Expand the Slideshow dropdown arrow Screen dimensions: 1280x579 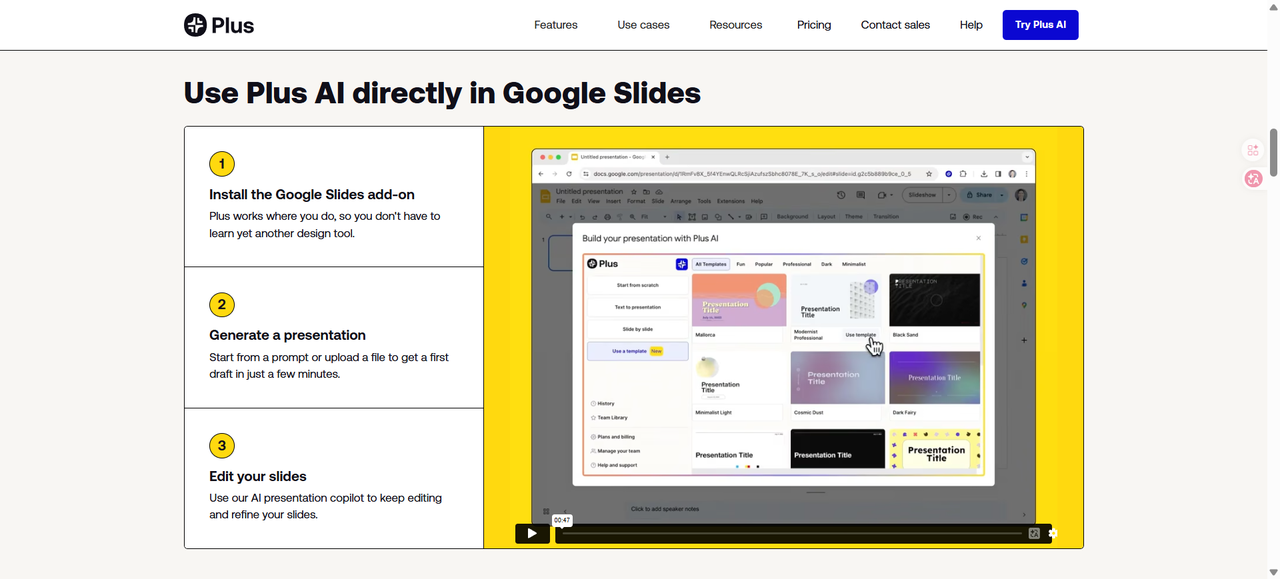click(949, 195)
